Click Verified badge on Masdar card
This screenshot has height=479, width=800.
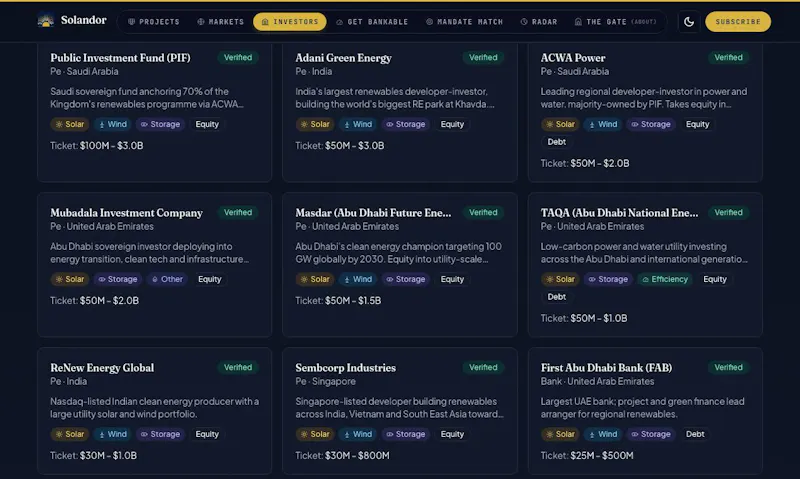[x=483, y=212]
